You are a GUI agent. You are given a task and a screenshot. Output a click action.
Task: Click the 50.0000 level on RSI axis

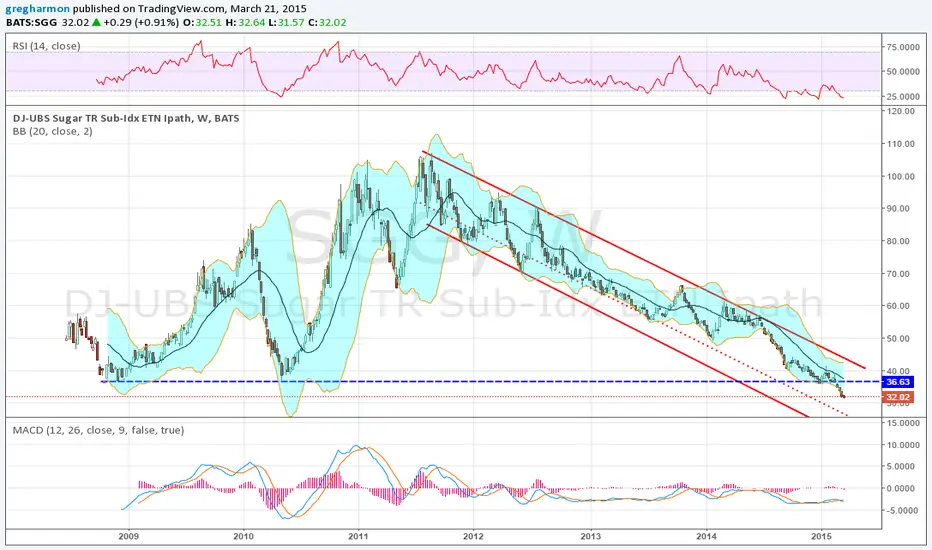902,71
